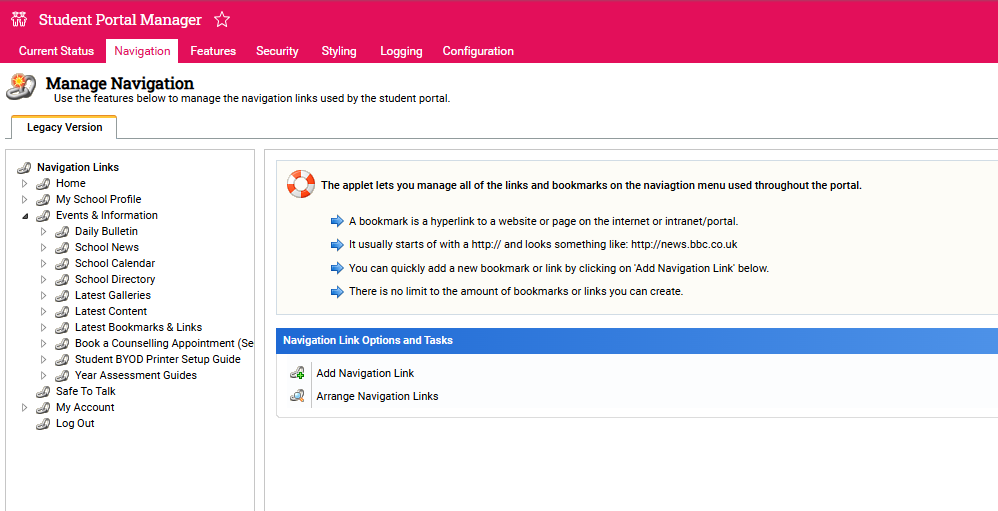Click the chain icon beside Safe To Talk
Viewport: 998px width, 511px height.
43,392
